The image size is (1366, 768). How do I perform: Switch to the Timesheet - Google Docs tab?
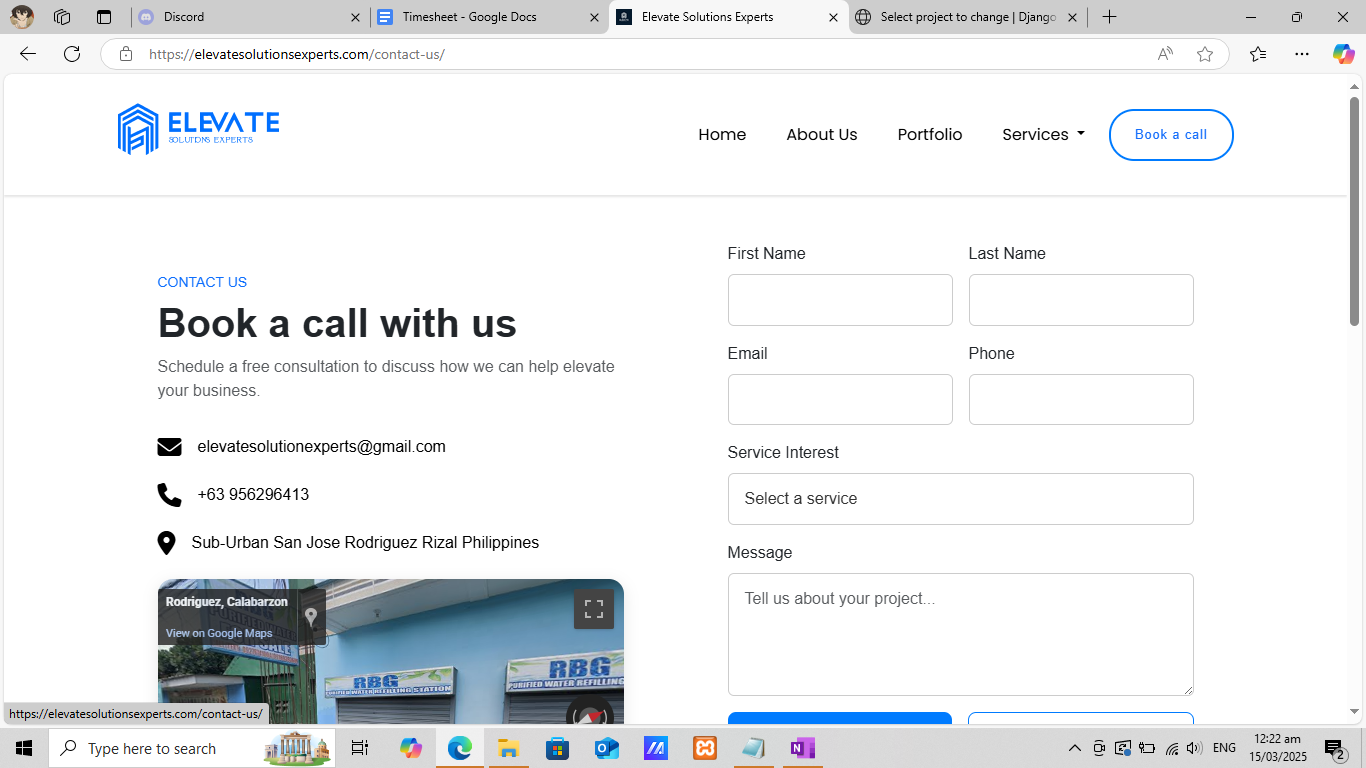pyautogui.click(x=488, y=17)
